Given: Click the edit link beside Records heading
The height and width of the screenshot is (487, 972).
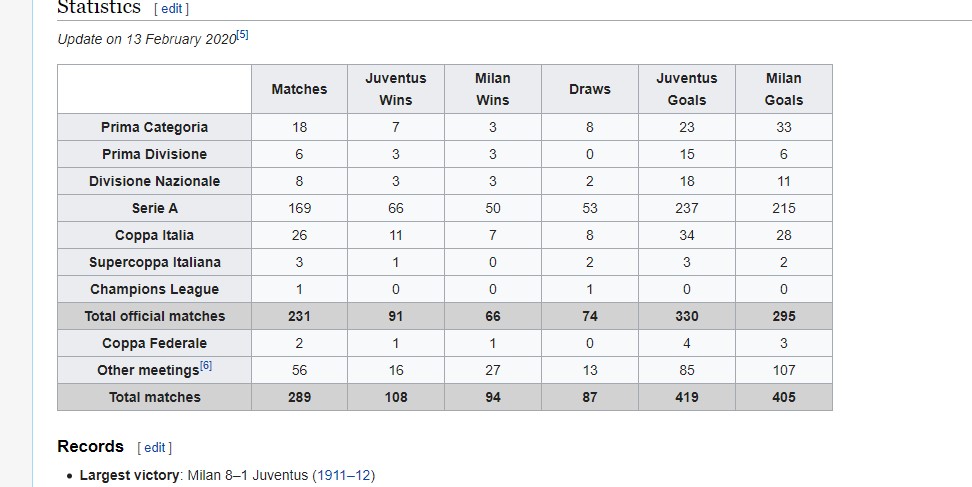Looking at the screenshot, I should [154, 447].
